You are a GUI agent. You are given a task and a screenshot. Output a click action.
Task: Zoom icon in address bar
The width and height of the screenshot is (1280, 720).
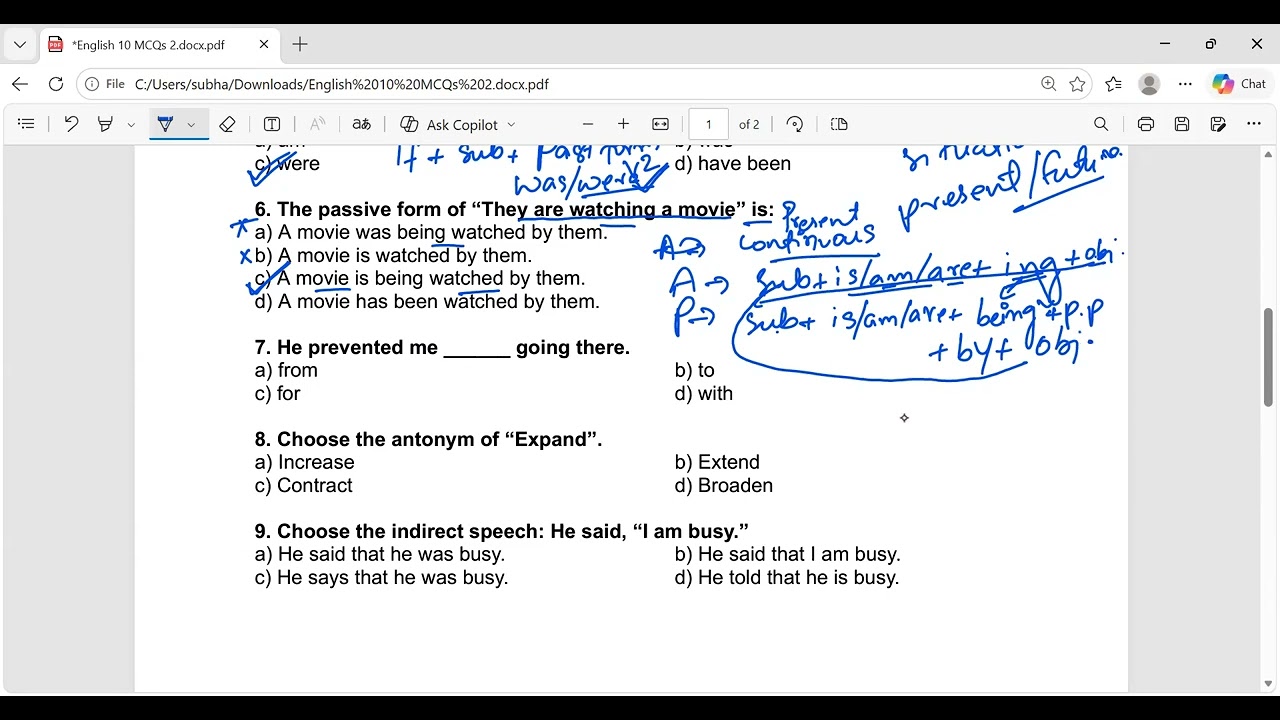point(1048,84)
